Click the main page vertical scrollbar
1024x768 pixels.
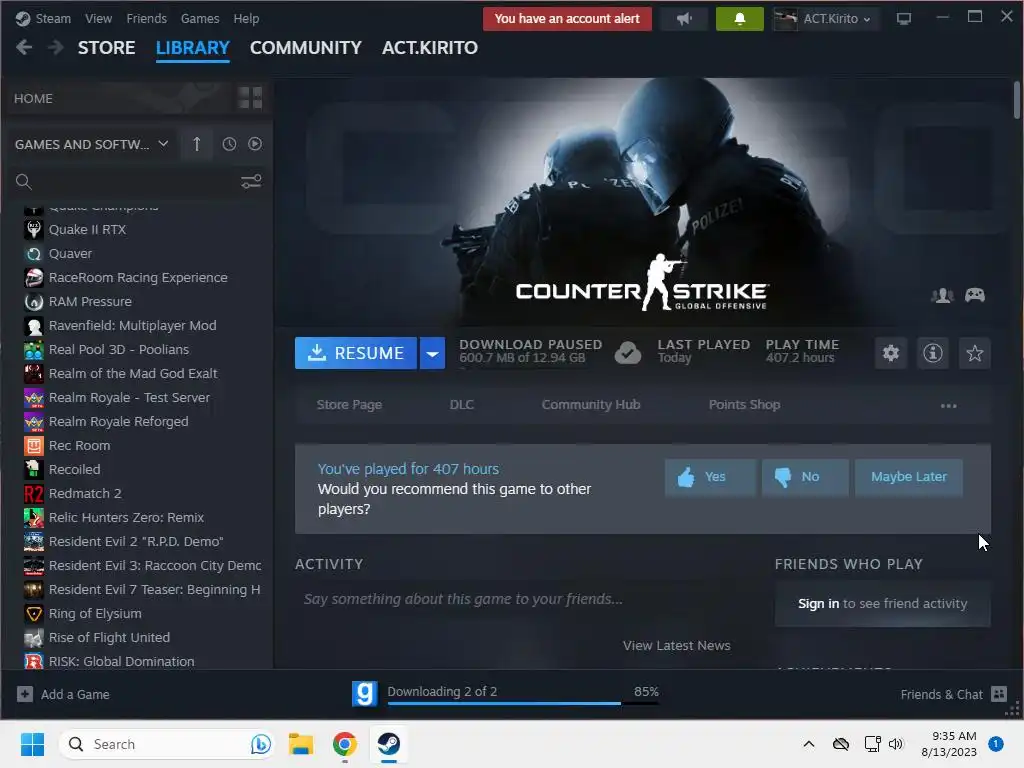tap(1017, 100)
